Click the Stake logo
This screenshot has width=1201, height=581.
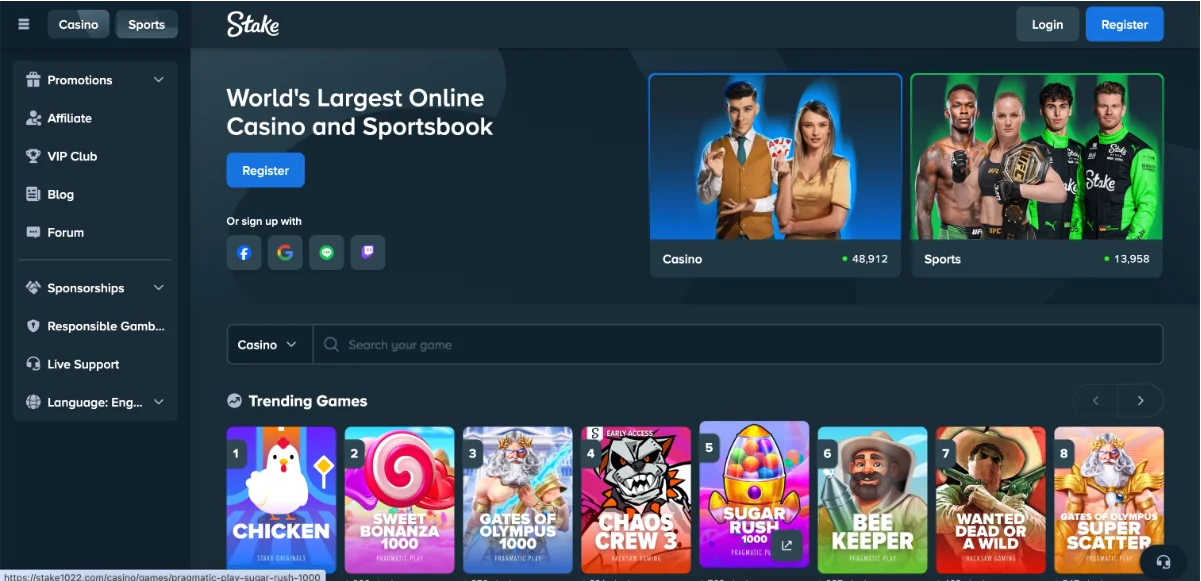click(x=252, y=24)
